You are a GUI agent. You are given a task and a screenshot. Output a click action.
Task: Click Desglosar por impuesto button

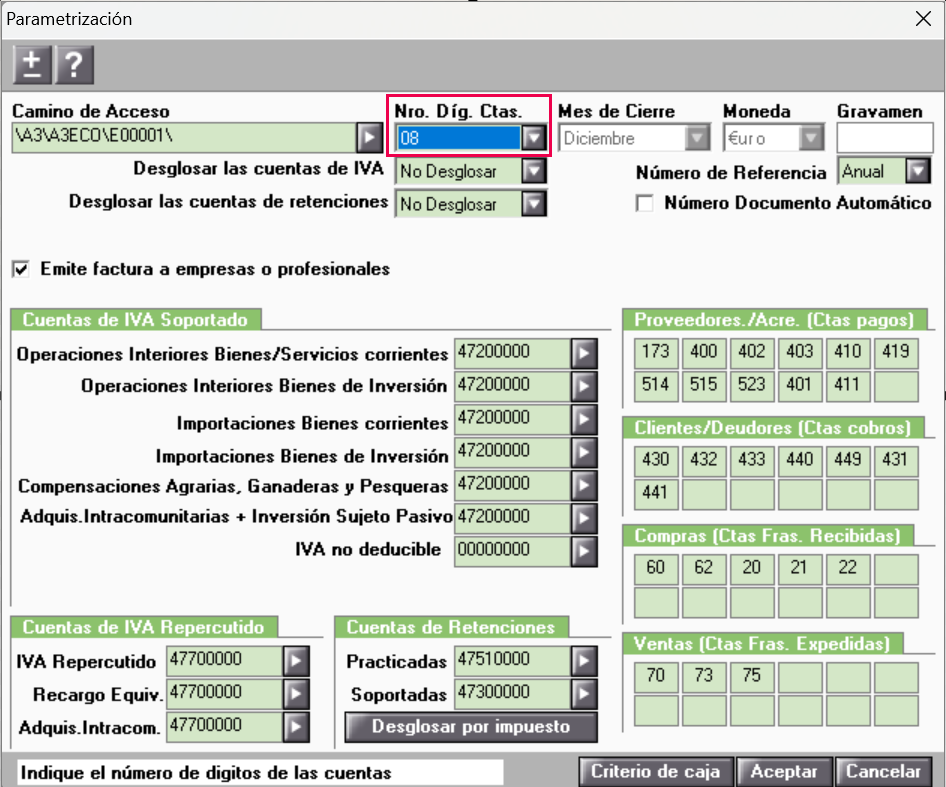click(x=470, y=727)
